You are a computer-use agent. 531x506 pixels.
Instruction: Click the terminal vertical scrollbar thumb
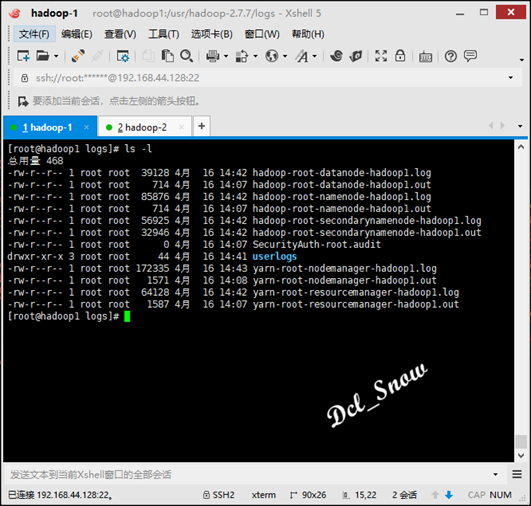coord(521,442)
